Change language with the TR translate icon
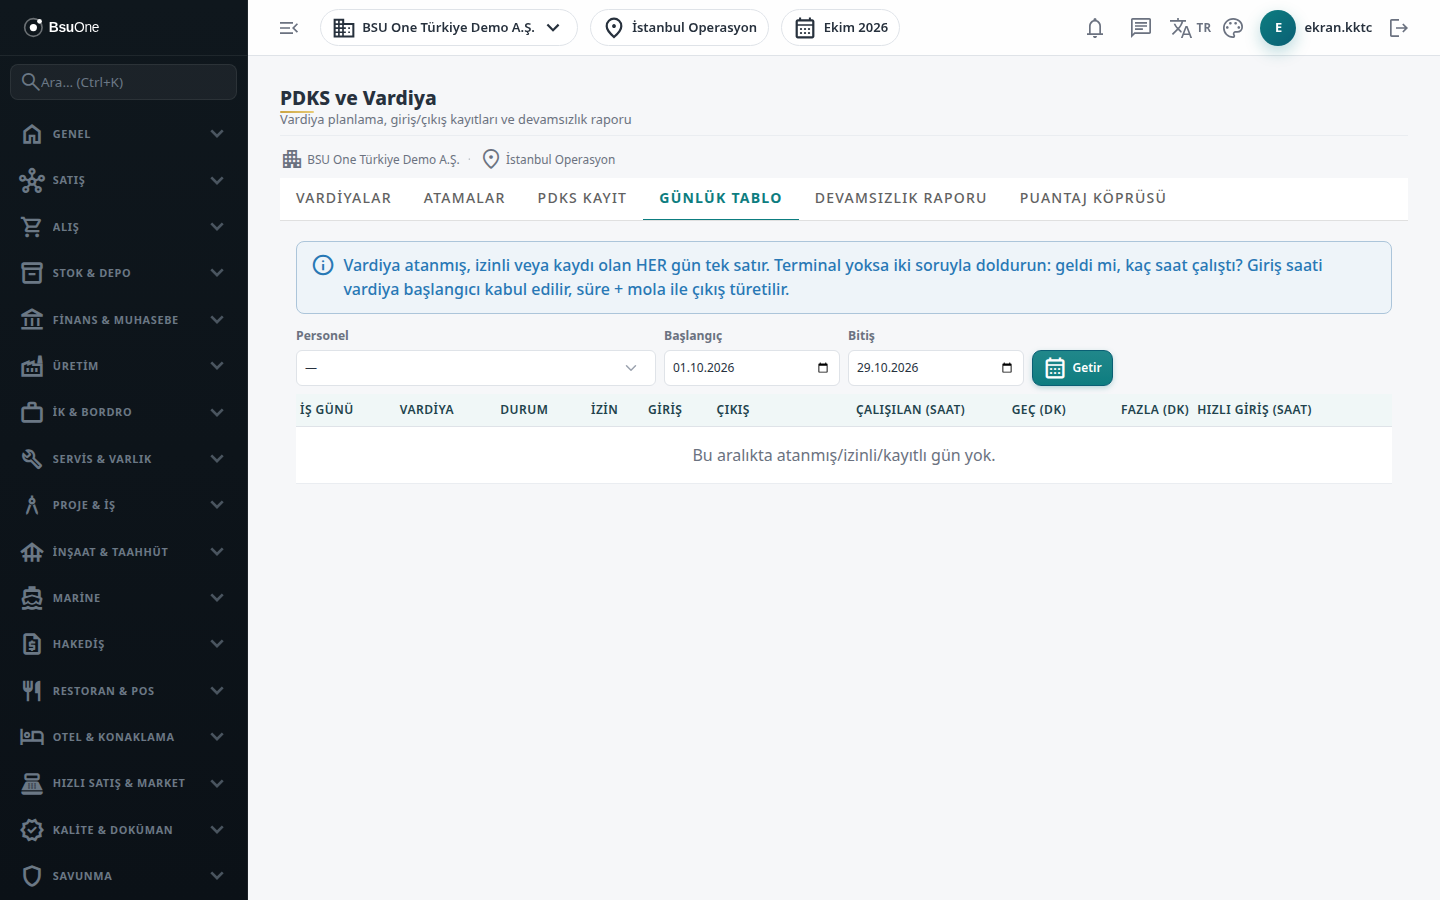 (x=1190, y=28)
